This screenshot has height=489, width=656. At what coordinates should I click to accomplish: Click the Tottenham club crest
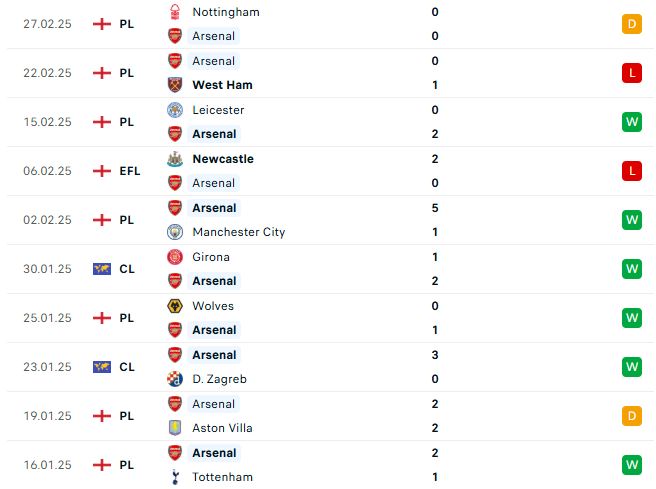[175, 477]
